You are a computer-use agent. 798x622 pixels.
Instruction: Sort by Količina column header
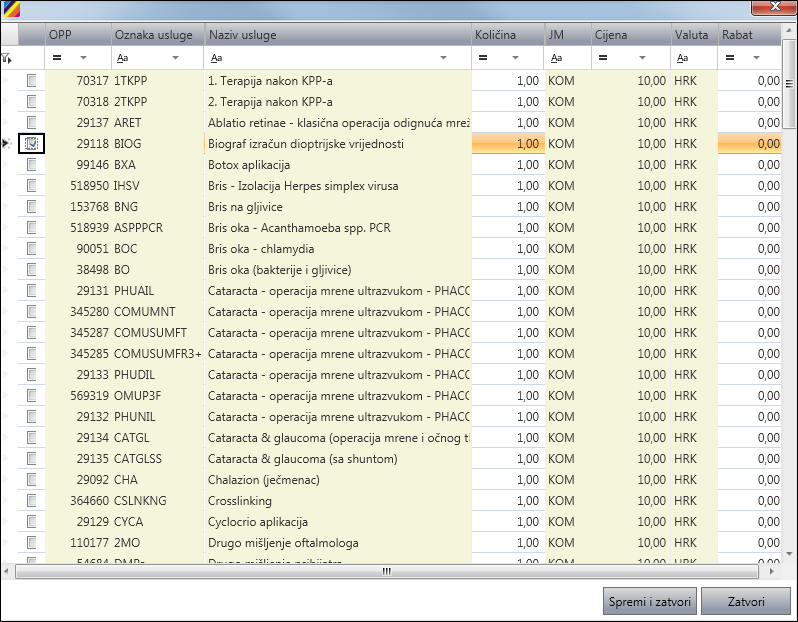508,35
